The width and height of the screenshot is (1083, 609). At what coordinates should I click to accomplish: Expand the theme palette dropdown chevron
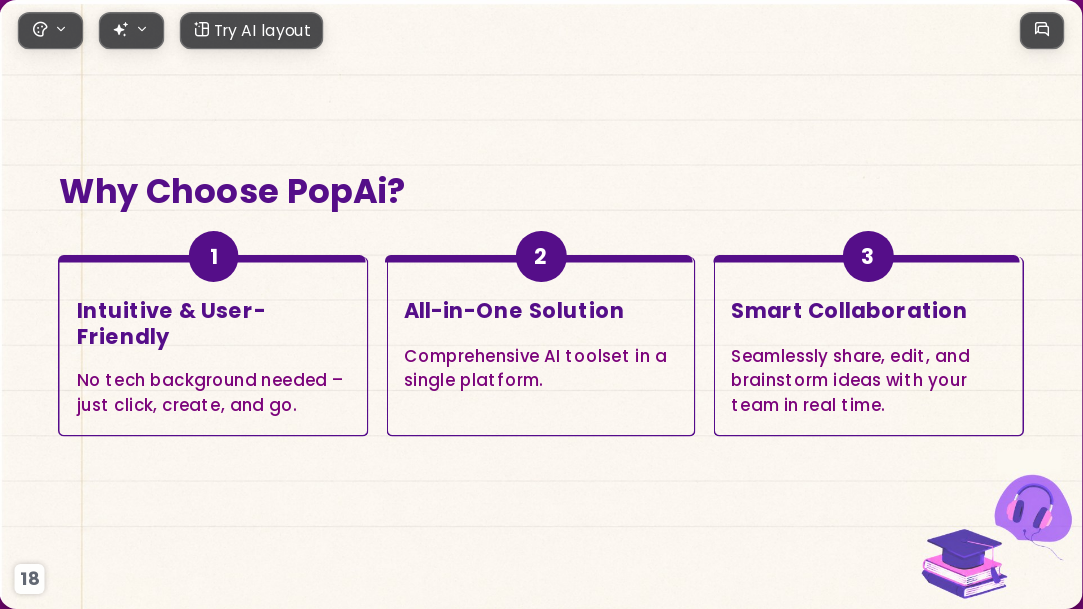point(61,30)
